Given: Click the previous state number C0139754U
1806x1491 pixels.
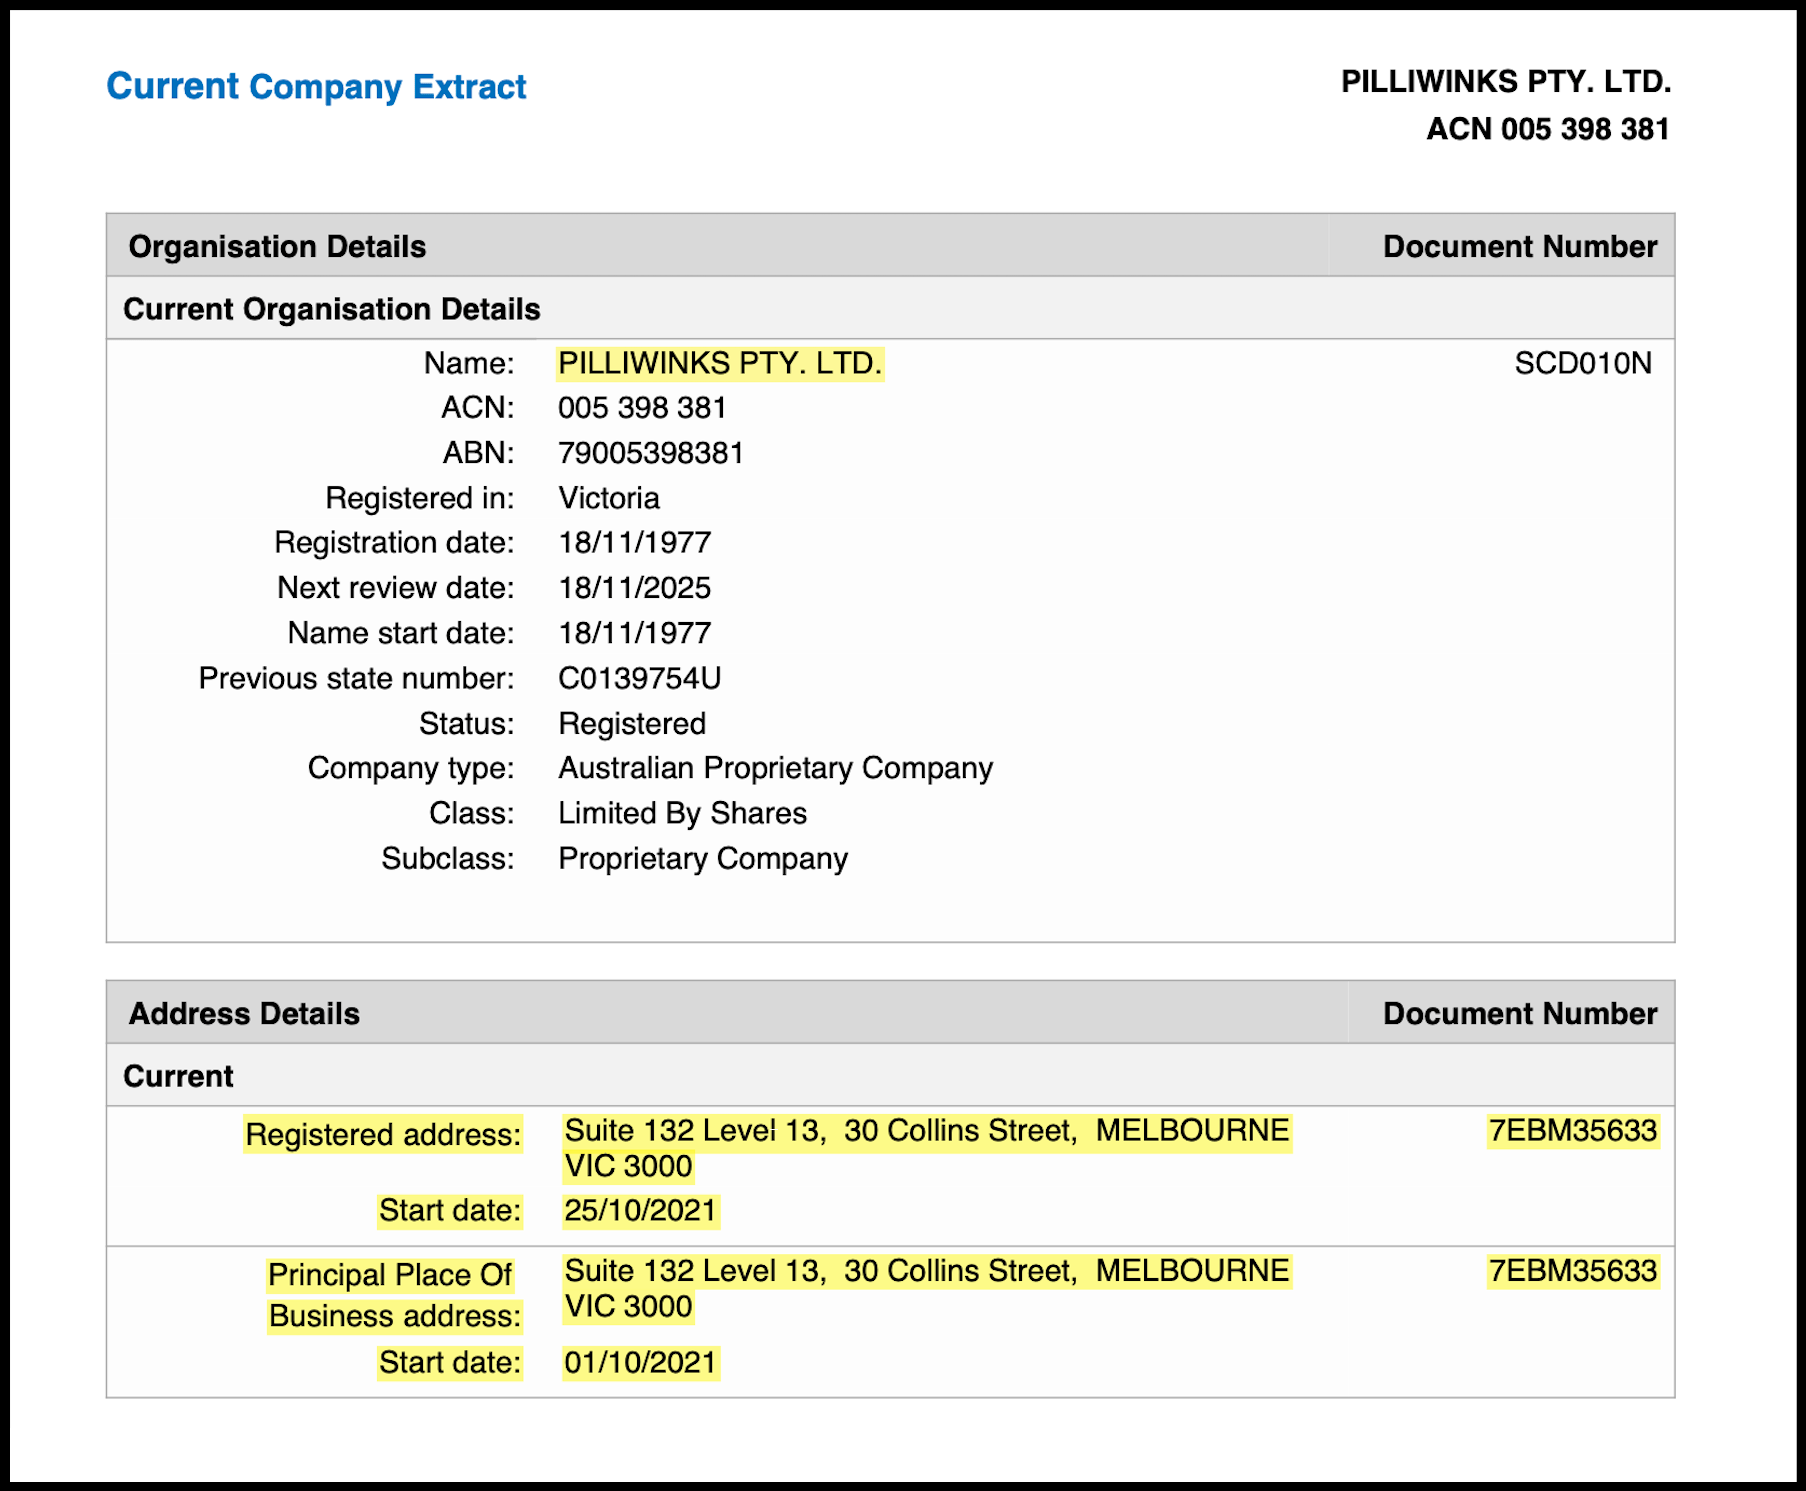Looking at the screenshot, I should [640, 678].
